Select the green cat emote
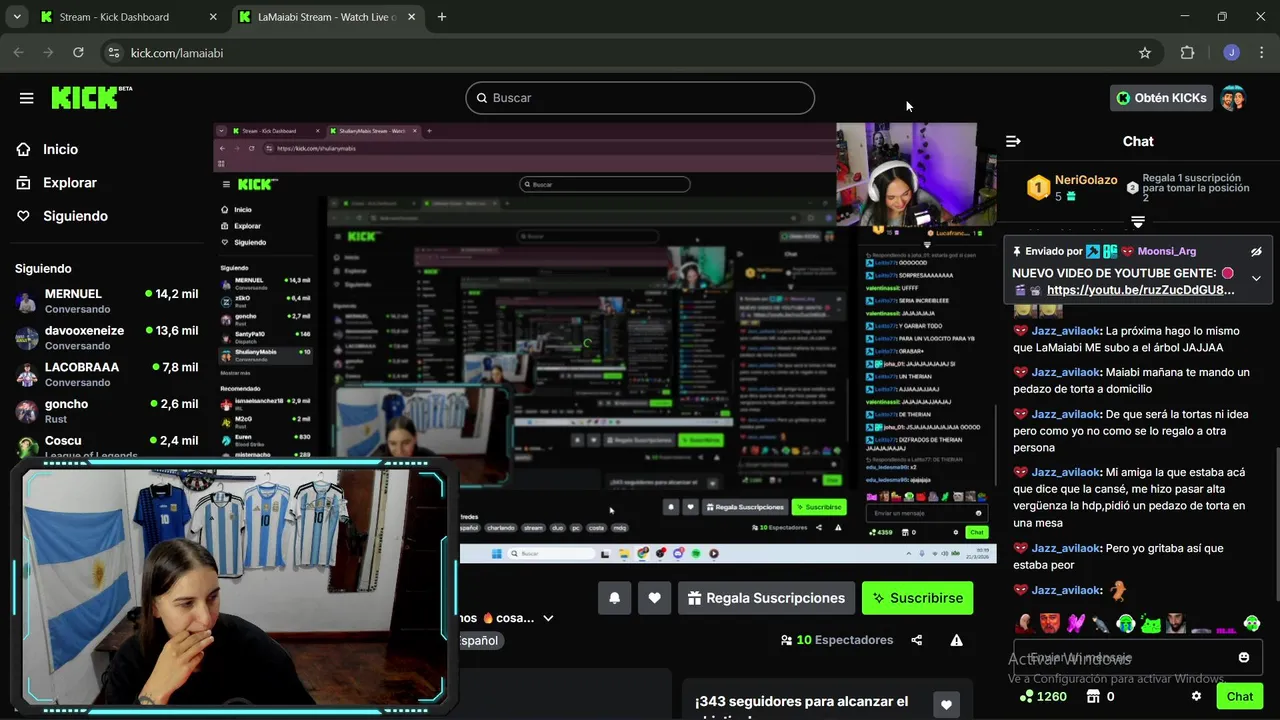 [1151, 623]
